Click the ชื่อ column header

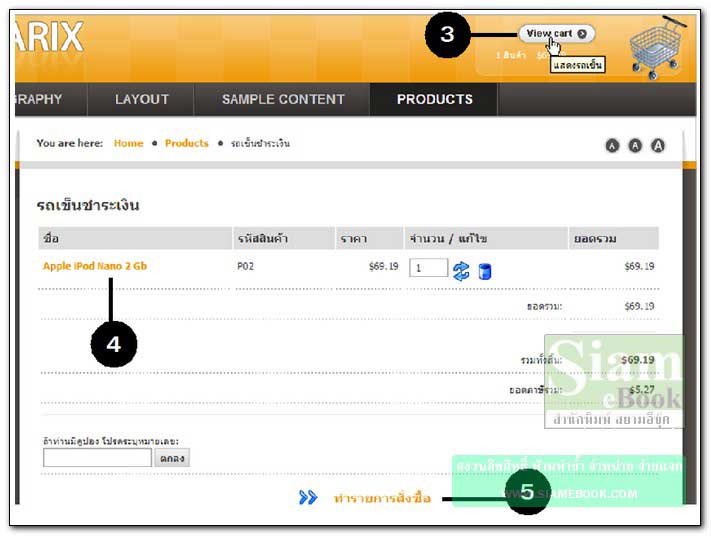[135, 238]
